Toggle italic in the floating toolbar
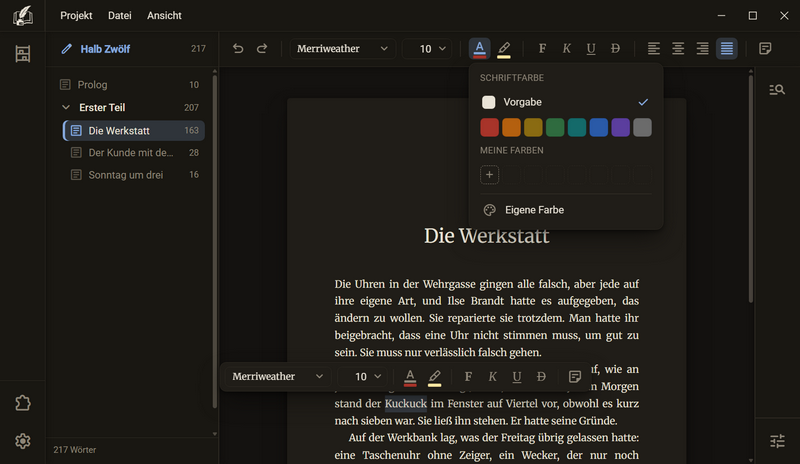 pyautogui.click(x=492, y=377)
